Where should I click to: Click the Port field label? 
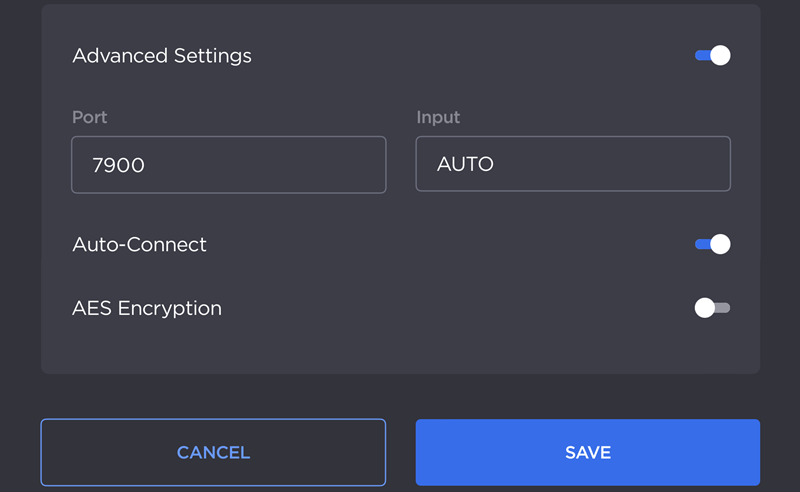(x=90, y=117)
